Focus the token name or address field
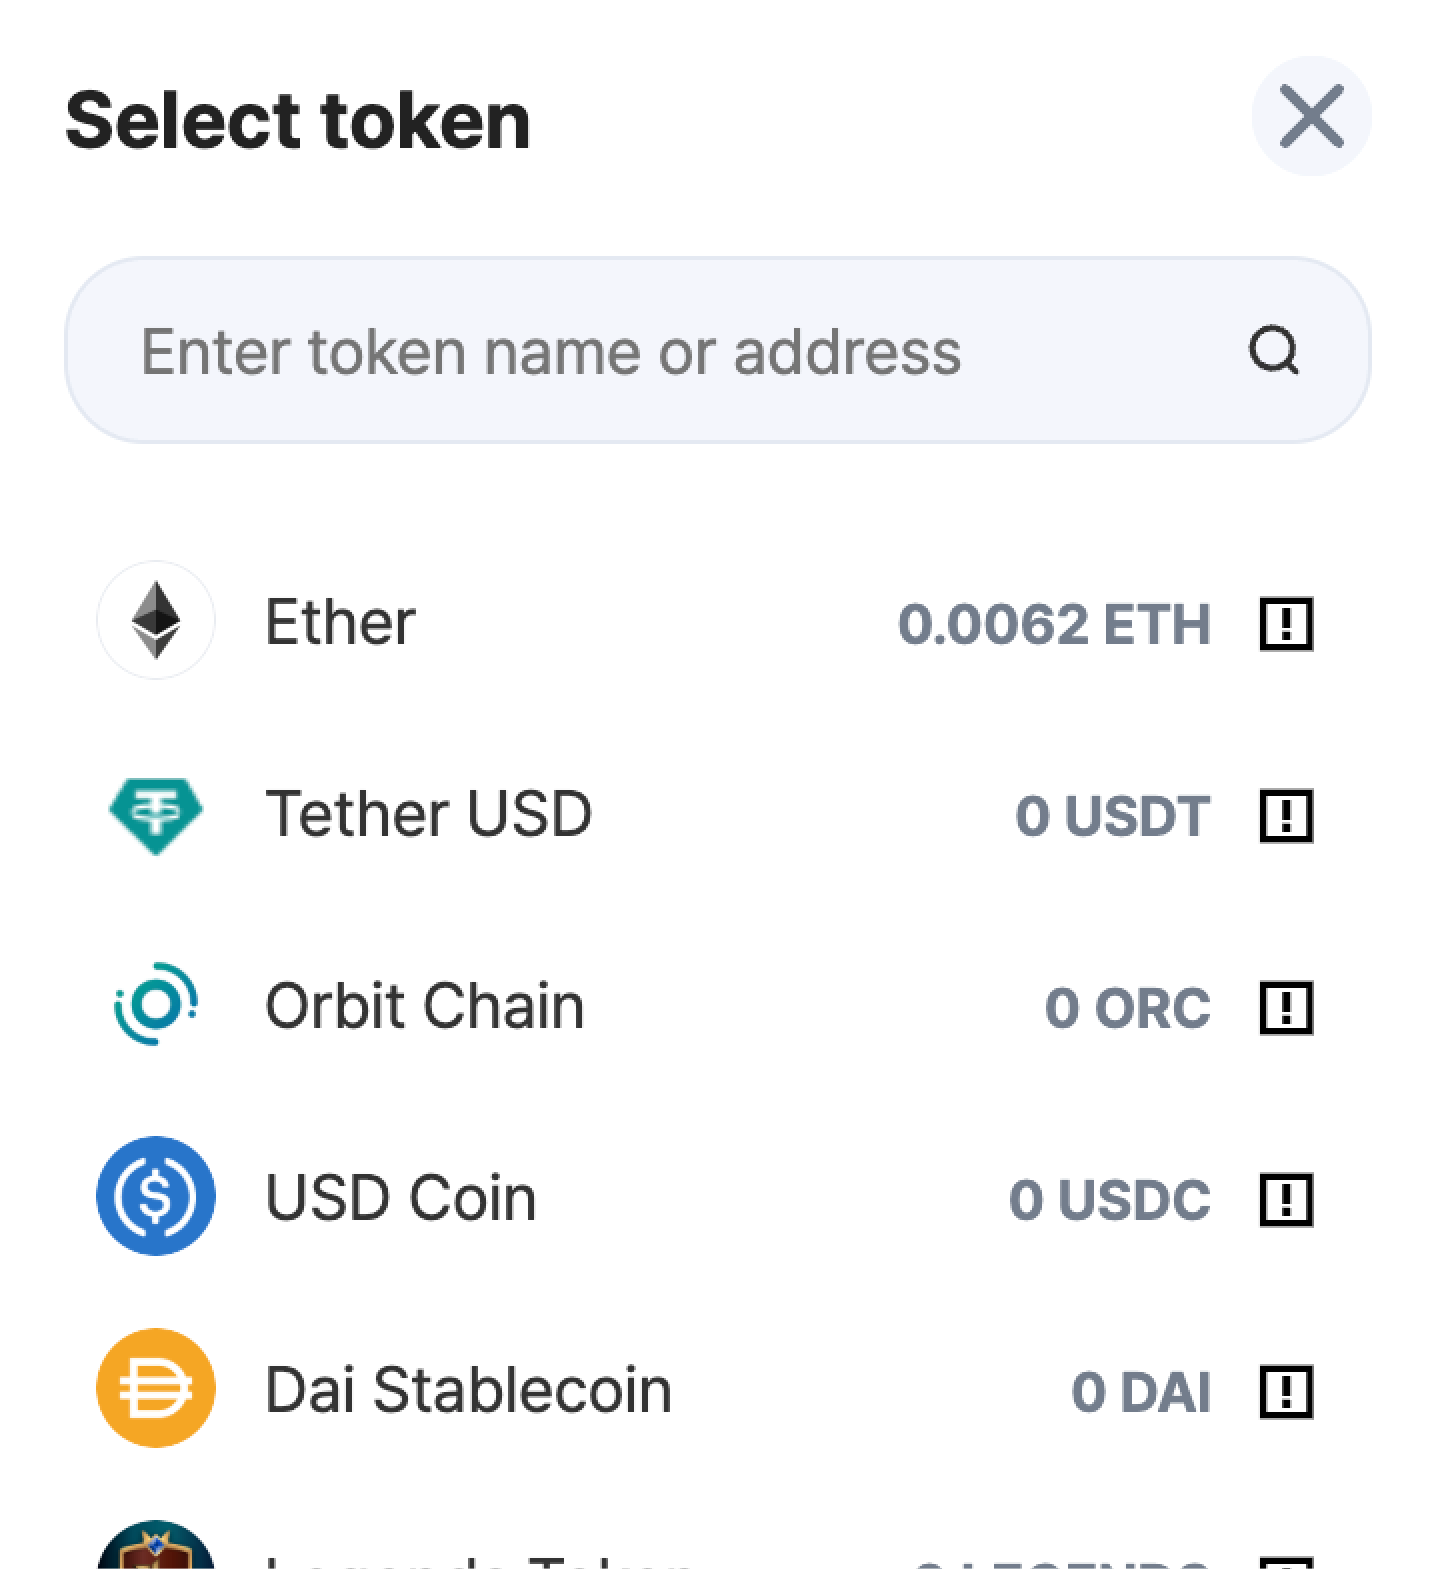The width and height of the screenshot is (1436, 1569). (x=717, y=350)
